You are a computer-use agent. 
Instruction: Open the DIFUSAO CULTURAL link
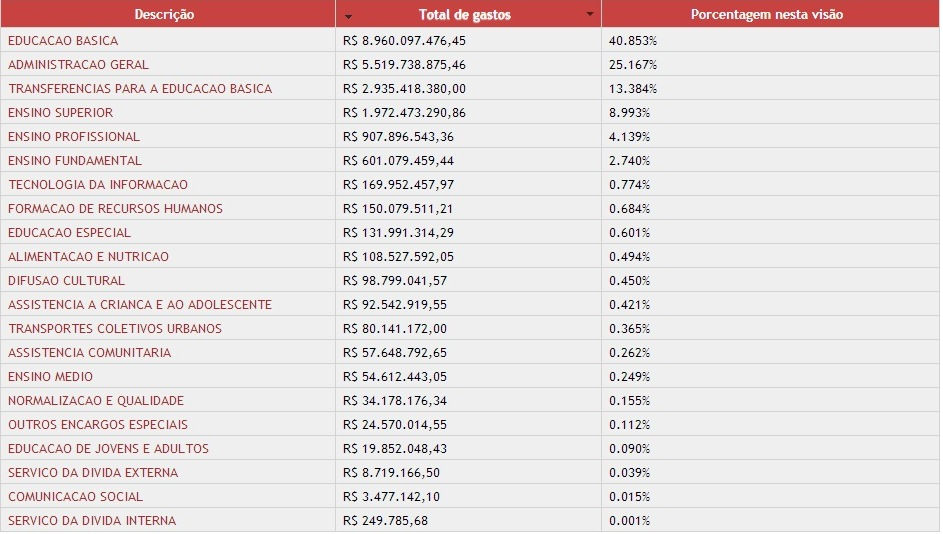66,281
